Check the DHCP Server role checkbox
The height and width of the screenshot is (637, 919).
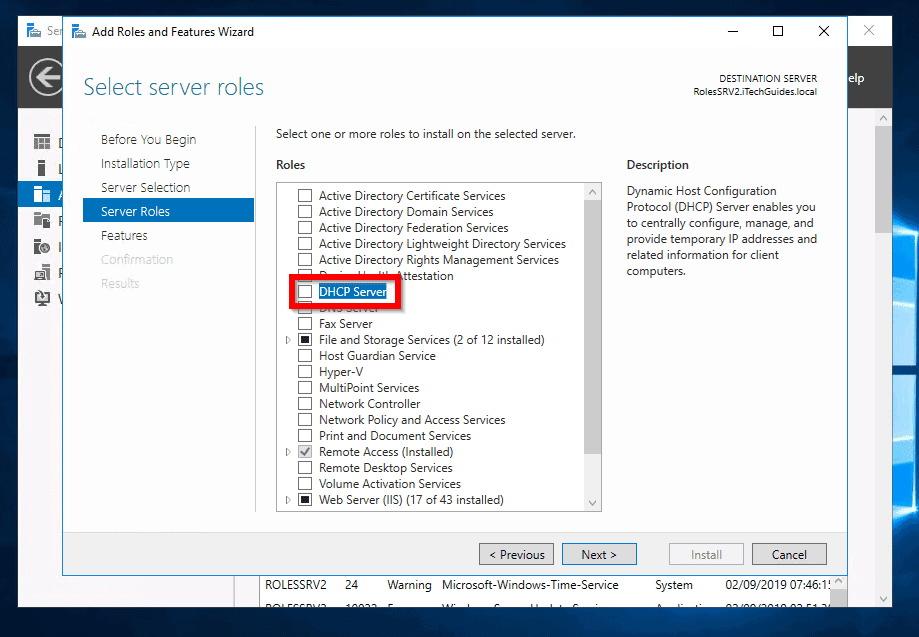point(305,291)
